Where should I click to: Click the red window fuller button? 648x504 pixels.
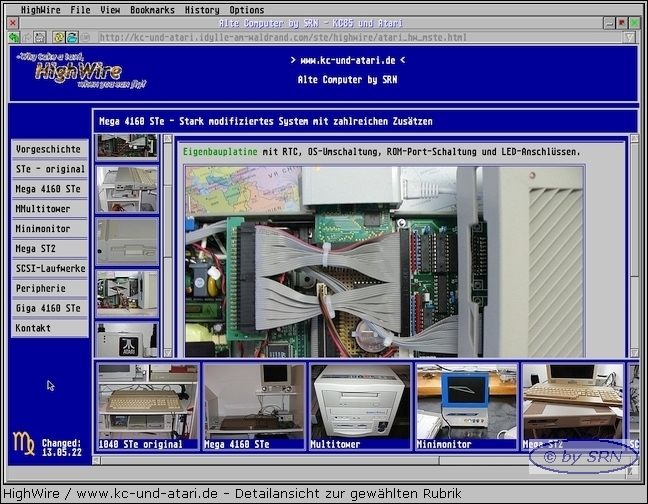pyautogui.click(x=622, y=23)
